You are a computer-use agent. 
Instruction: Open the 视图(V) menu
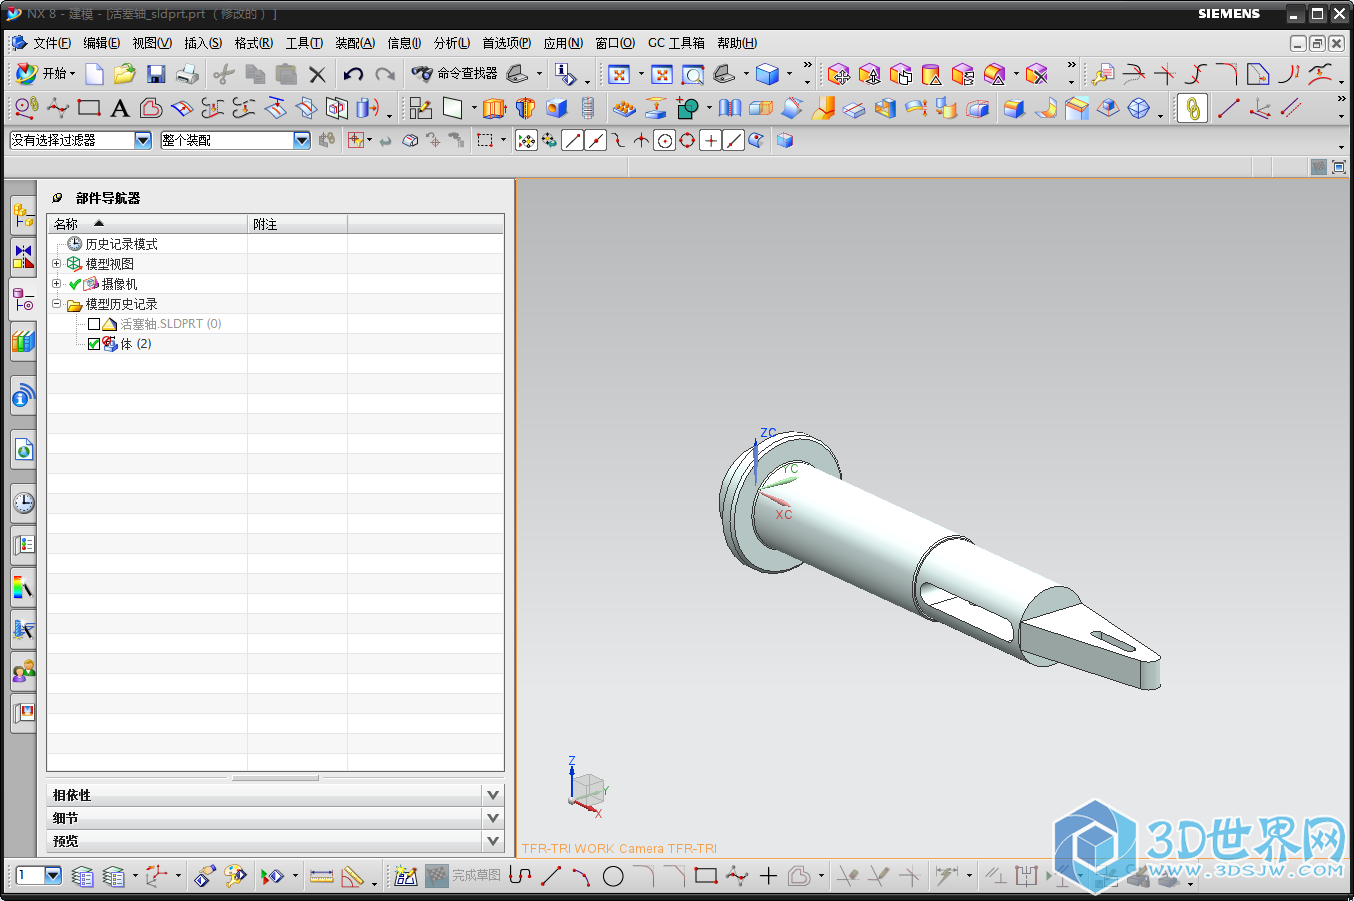click(152, 43)
